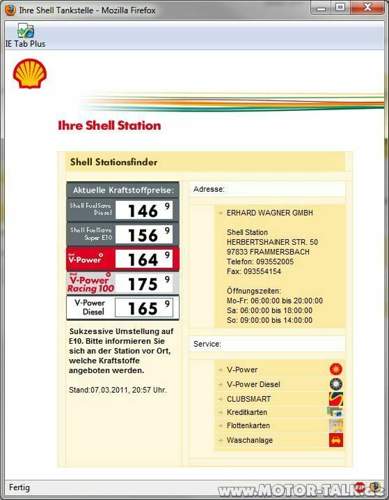The height and width of the screenshot is (500, 389).
Task: Click the Waschanlage car wash icon
Action: point(336,440)
